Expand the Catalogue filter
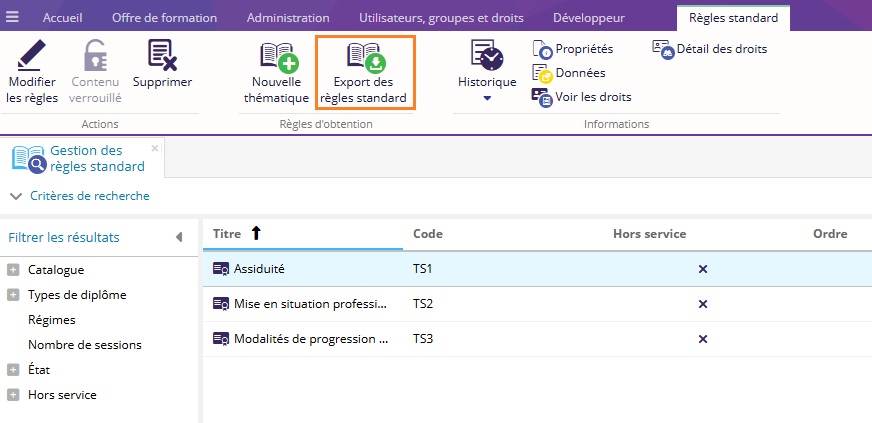The image size is (872, 423). [13, 270]
